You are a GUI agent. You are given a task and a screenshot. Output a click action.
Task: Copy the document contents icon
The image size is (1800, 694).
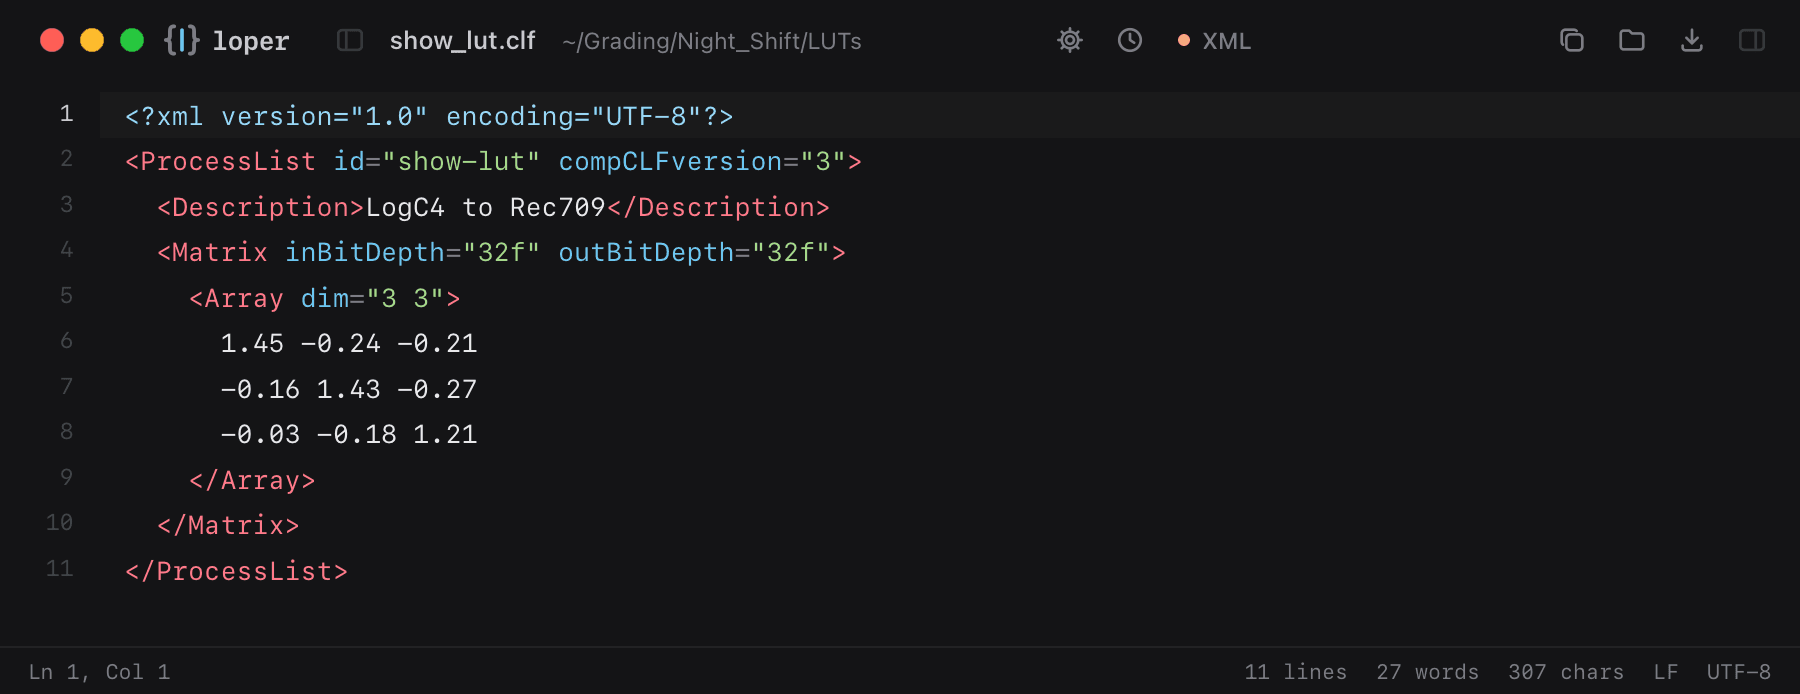(x=1572, y=40)
